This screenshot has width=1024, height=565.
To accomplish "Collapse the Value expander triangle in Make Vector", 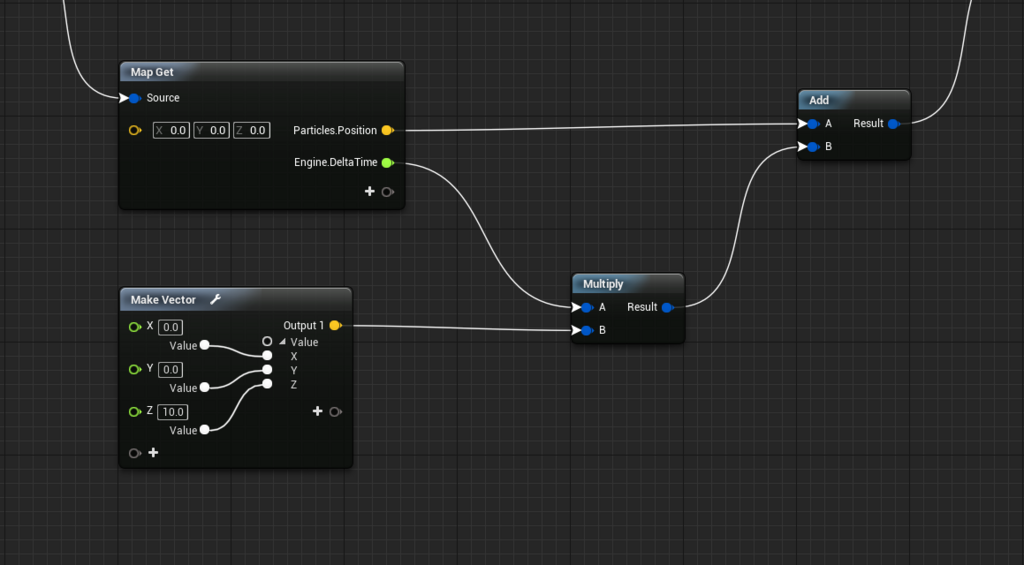I will coord(282,342).
